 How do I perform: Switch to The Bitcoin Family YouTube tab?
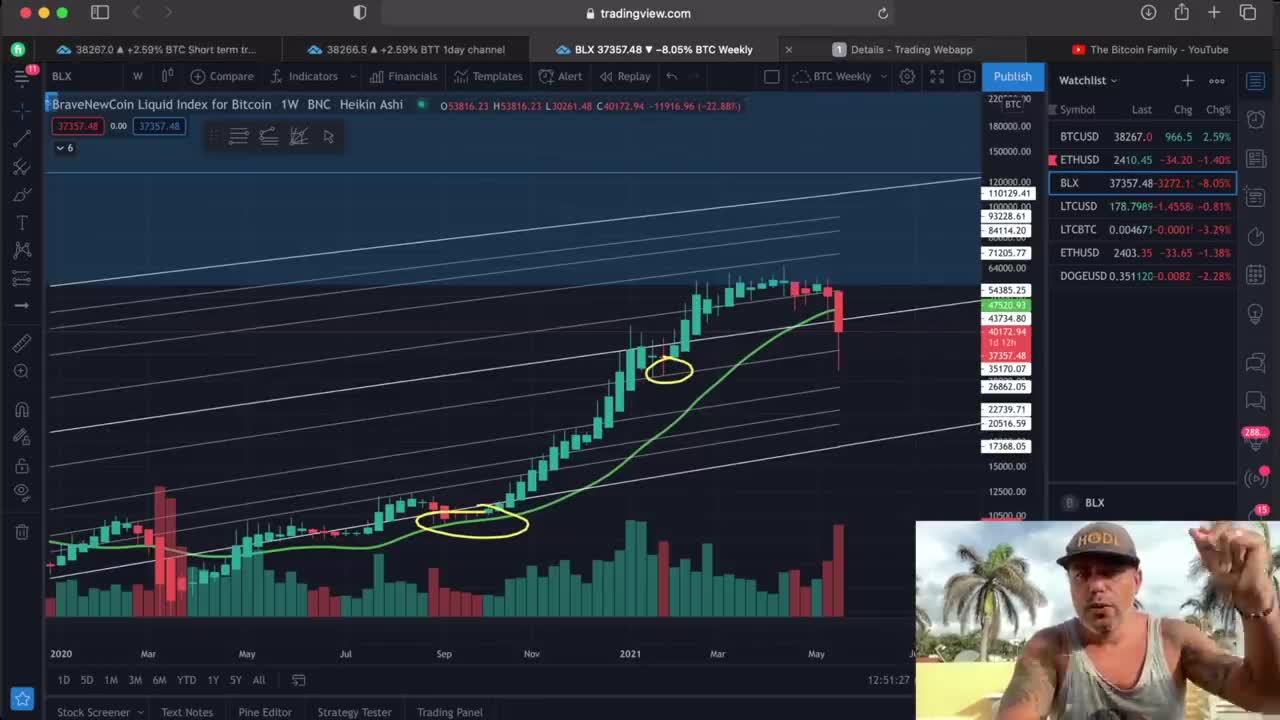tap(1150, 49)
